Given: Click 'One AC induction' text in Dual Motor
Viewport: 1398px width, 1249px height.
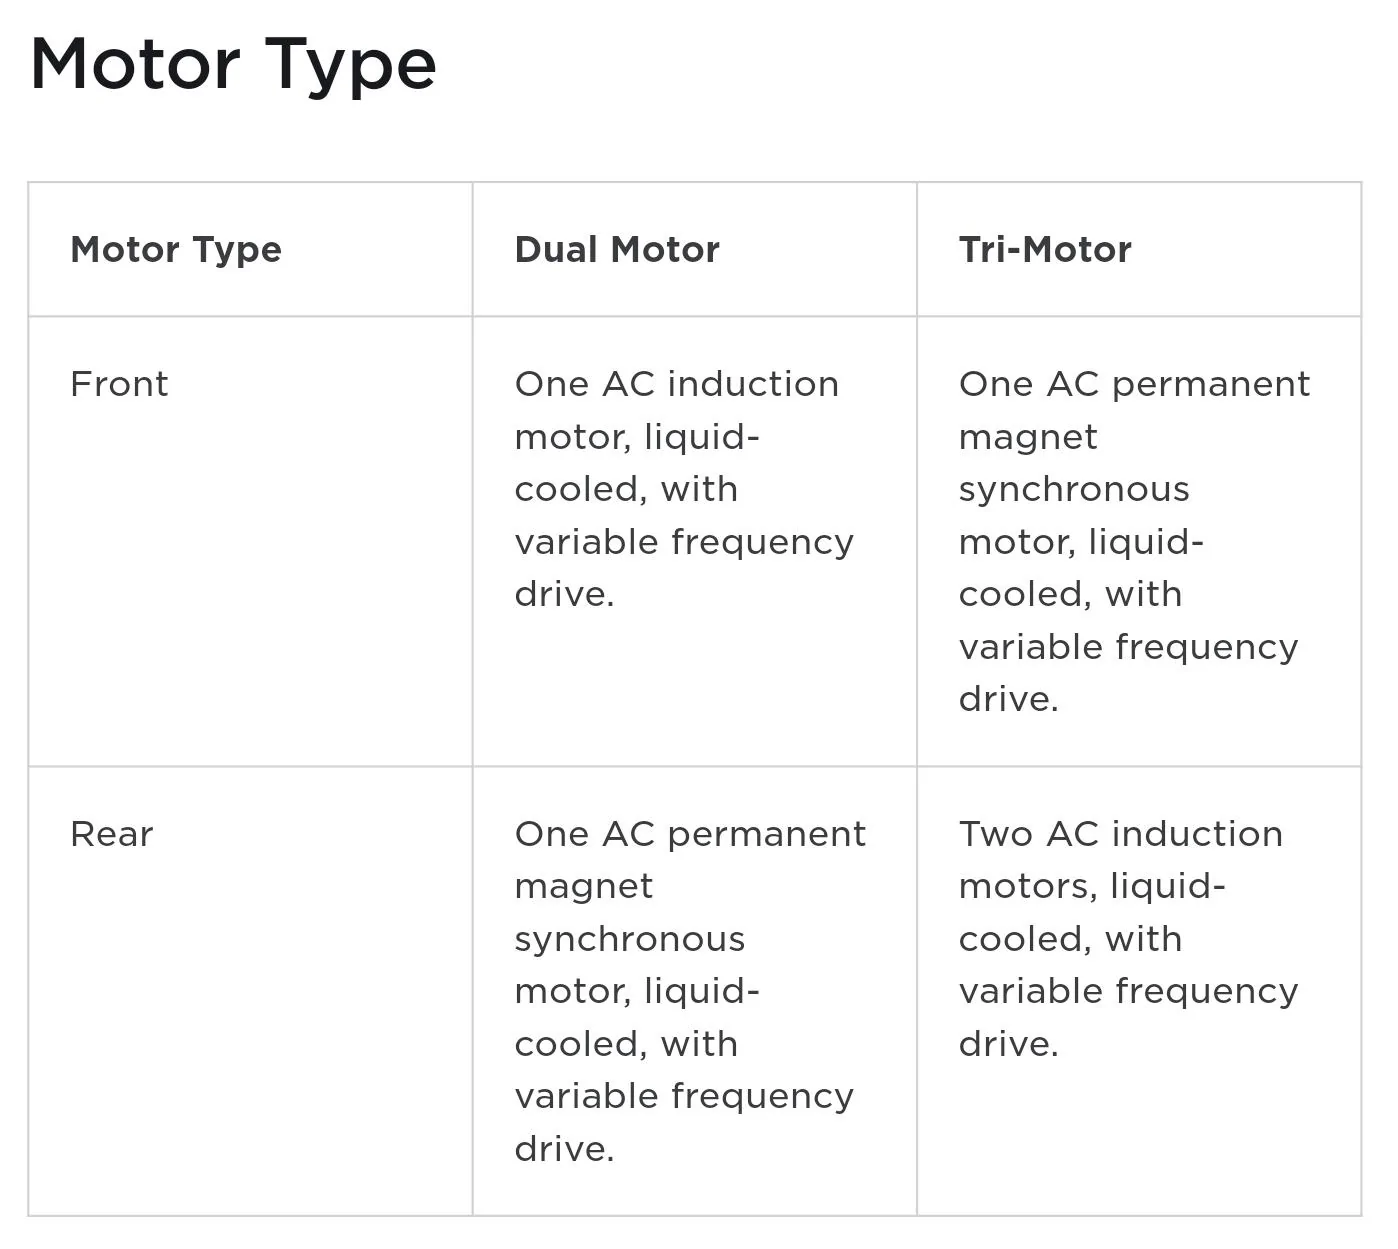Looking at the screenshot, I should point(677,384).
